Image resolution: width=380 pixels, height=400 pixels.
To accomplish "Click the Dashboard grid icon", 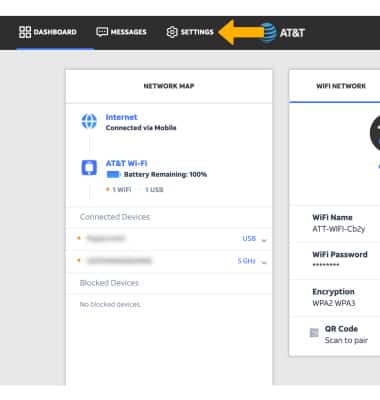I will [x=25, y=32].
